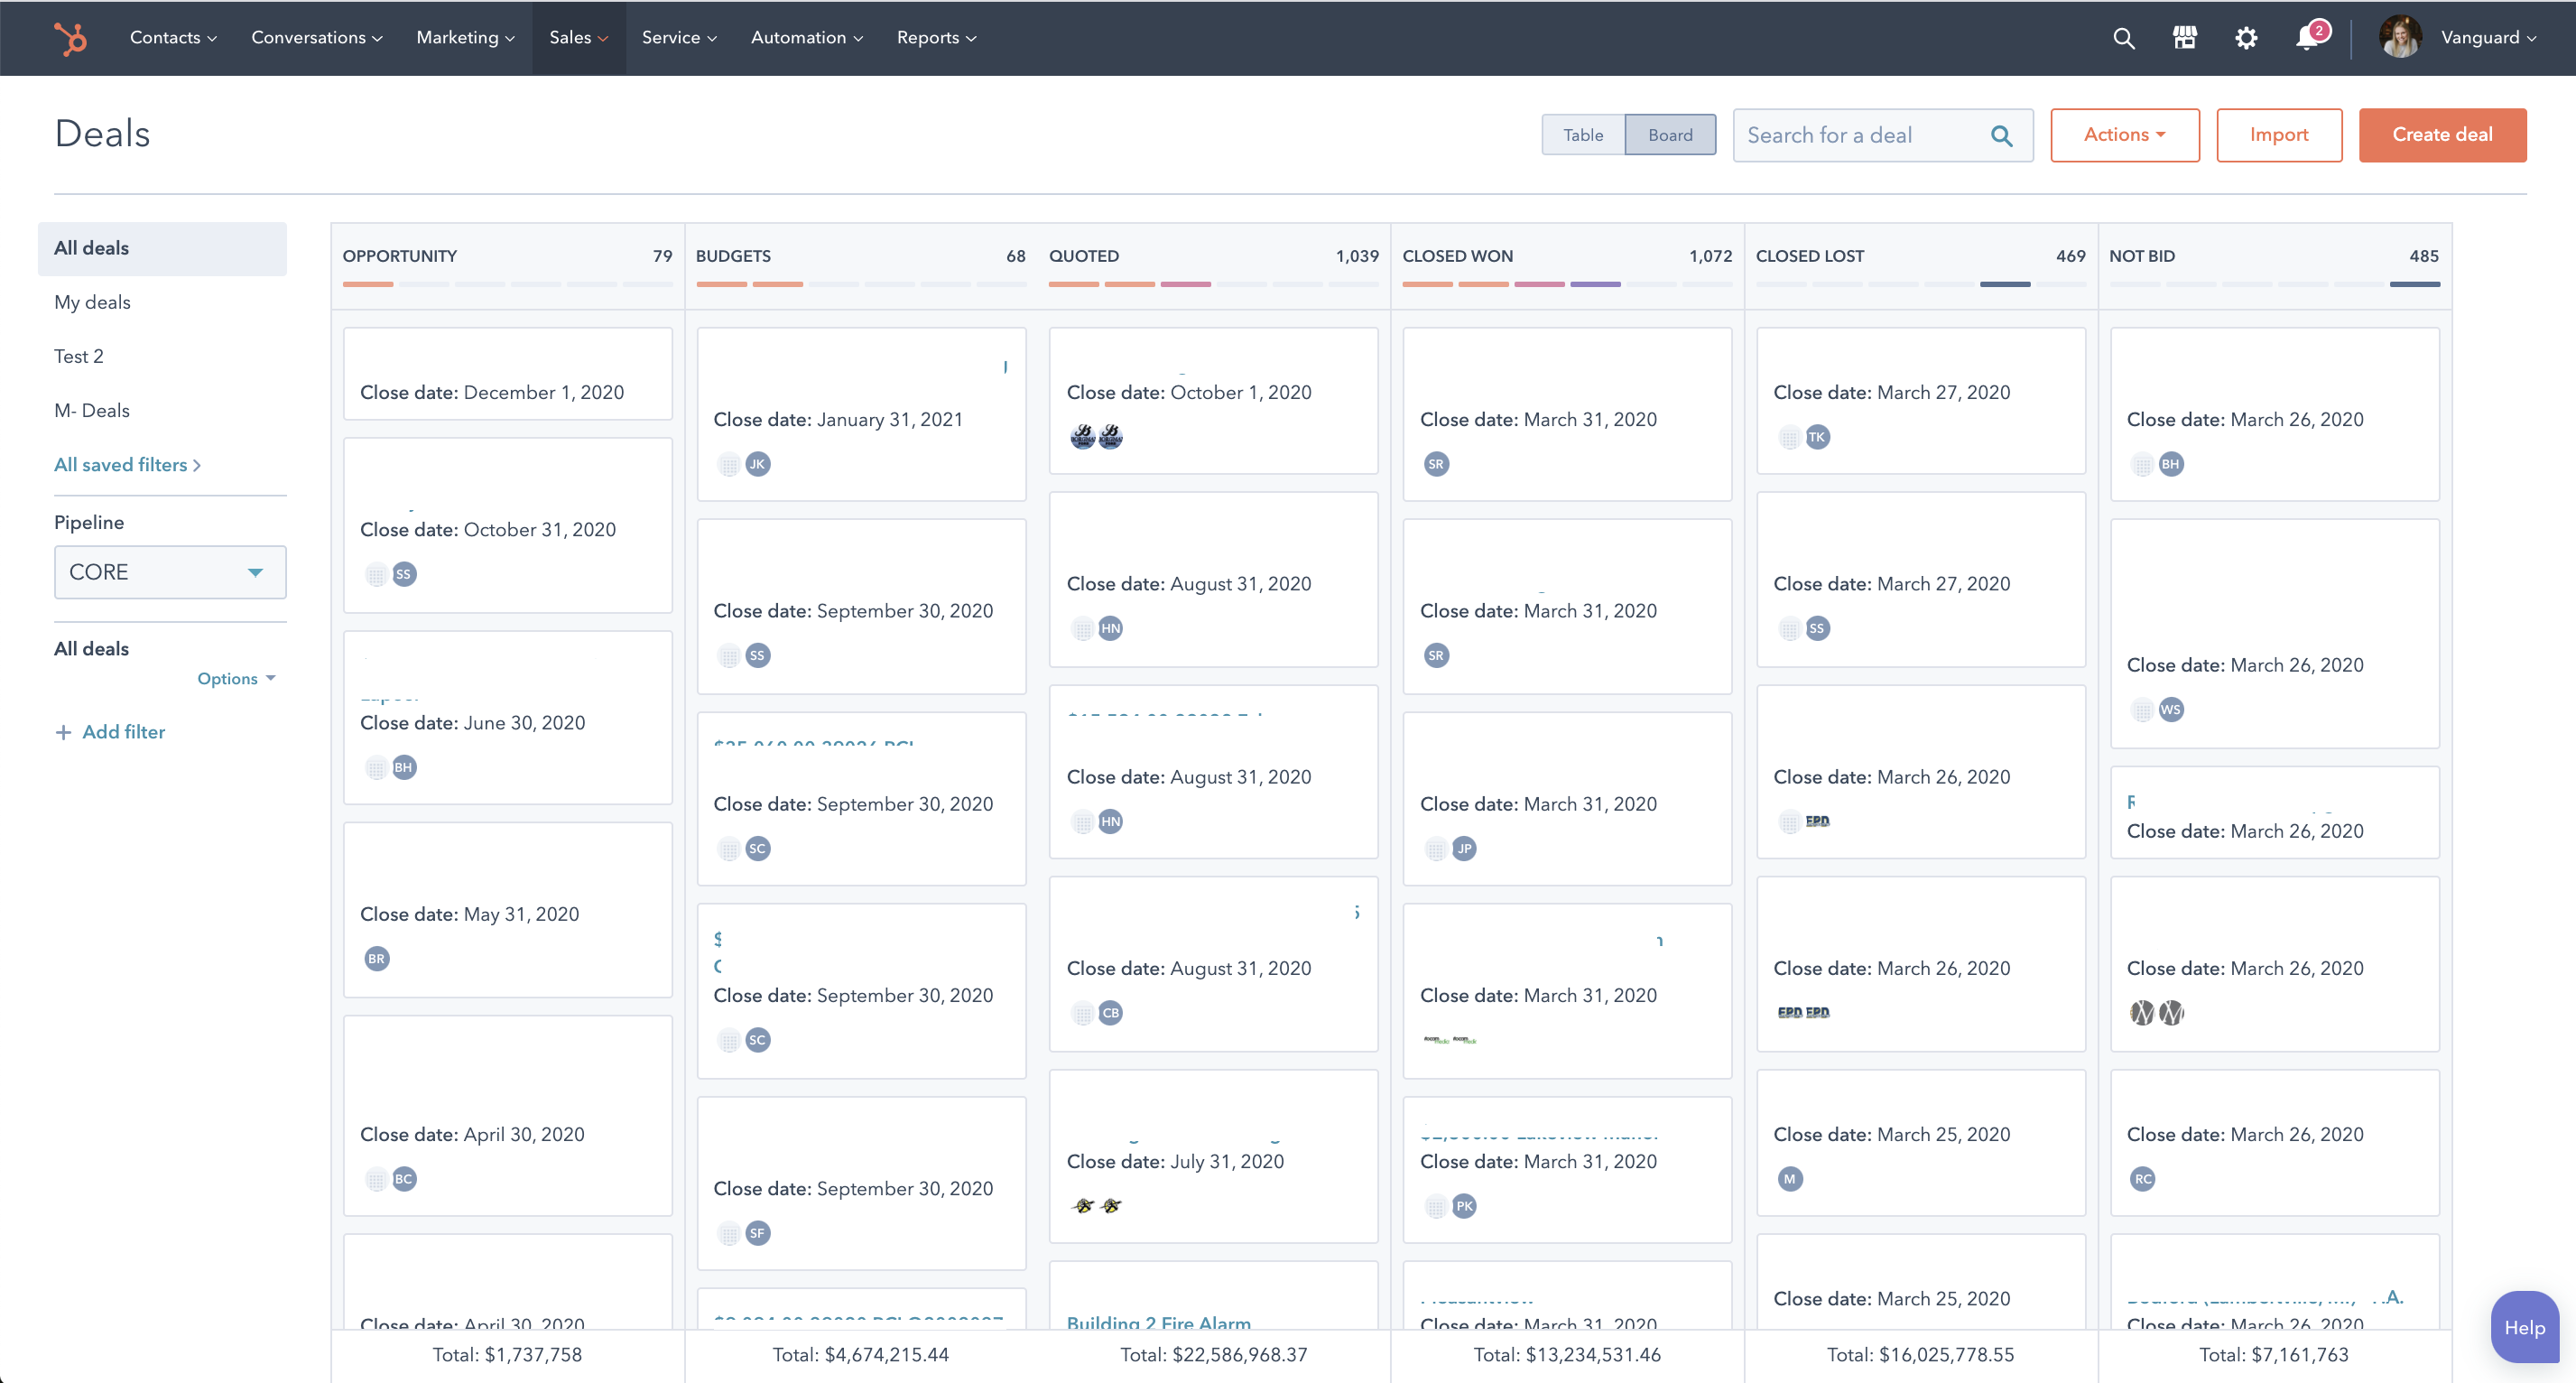Click the Create deal button
Image resolution: width=2576 pixels, height=1383 pixels.
[x=2443, y=134]
